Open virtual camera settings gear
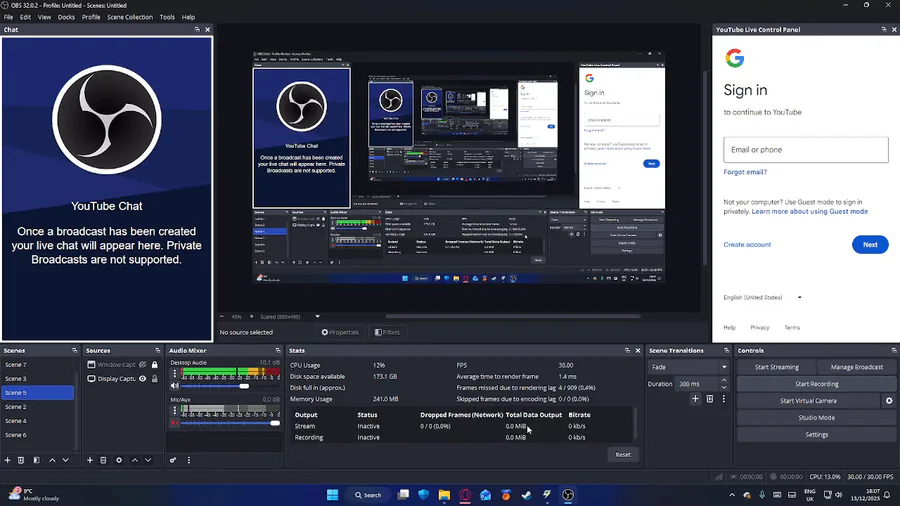The height and width of the screenshot is (506, 900). click(888, 401)
